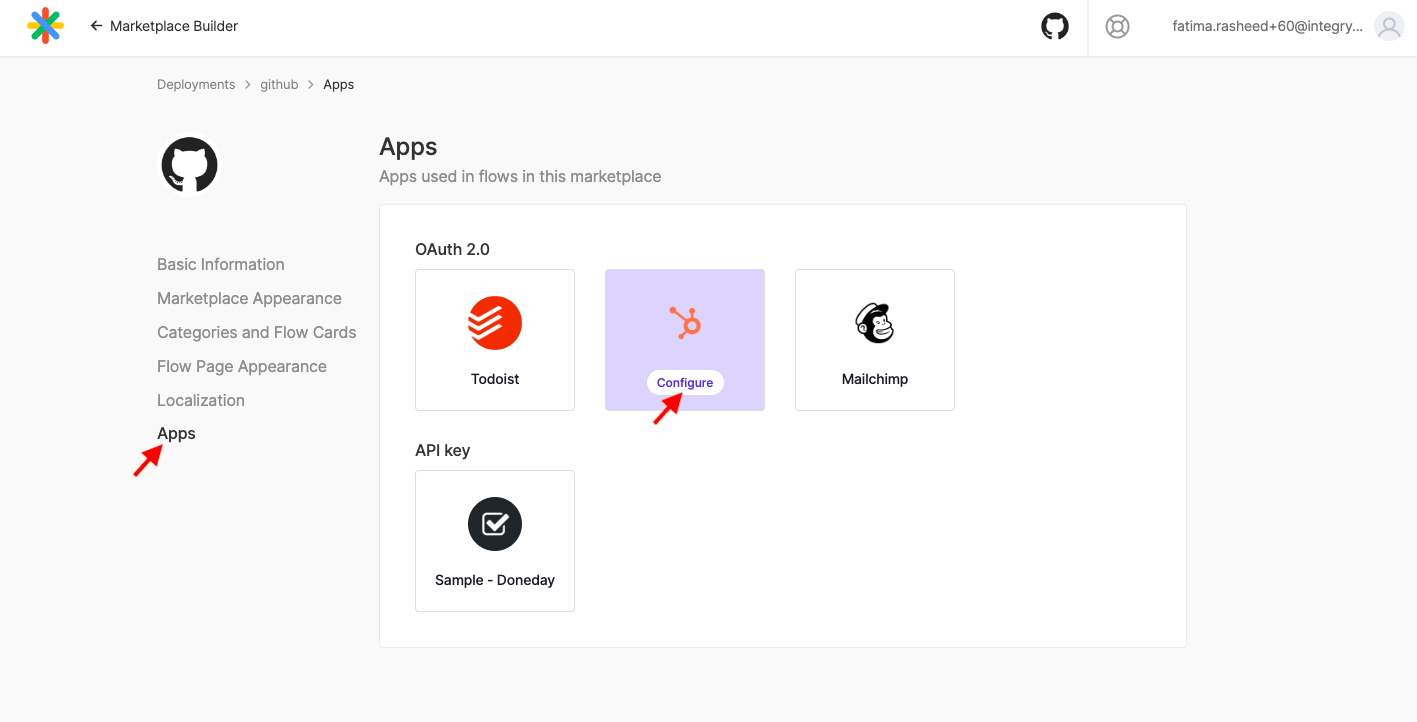Click Deployments breadcrumb link
1417x722 pixels.
(x=196, y=85)
